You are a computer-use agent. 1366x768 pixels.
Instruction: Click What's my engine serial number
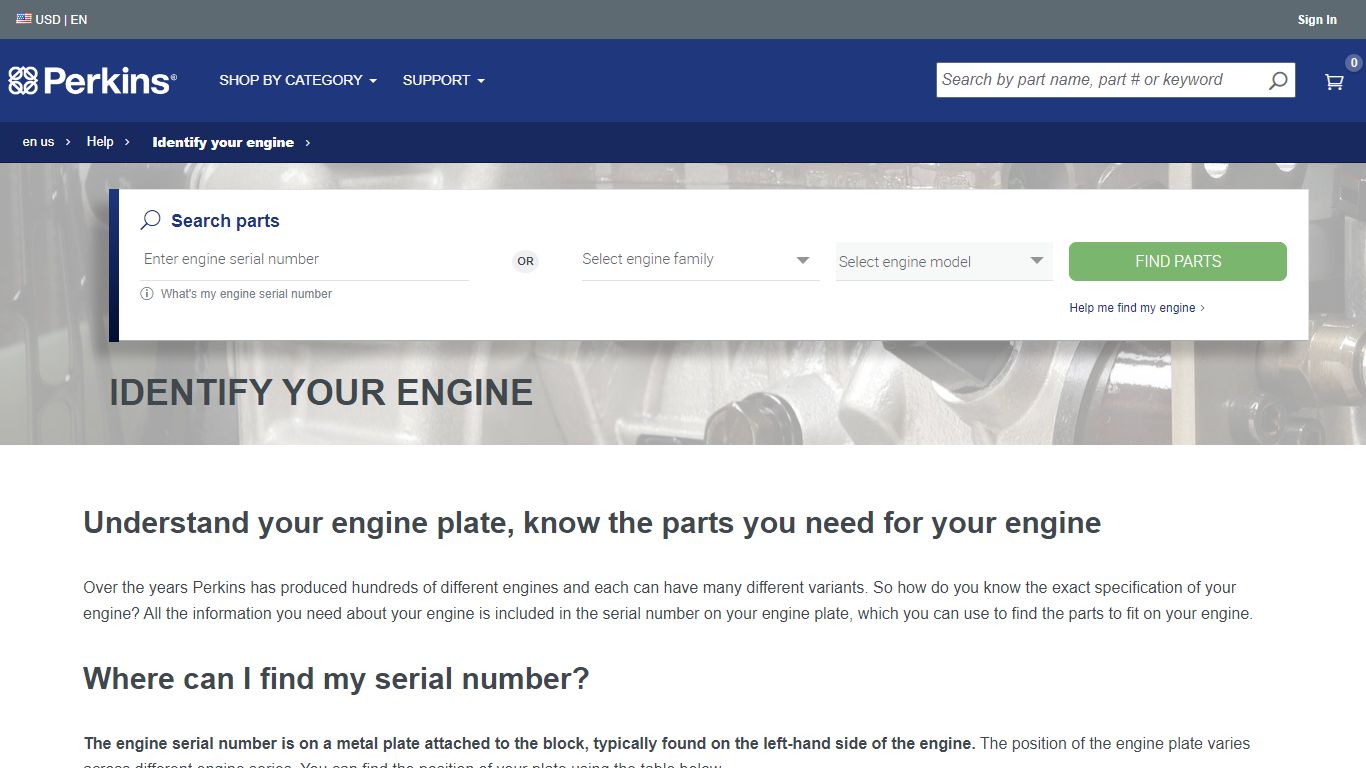click(x=246, y=294)
